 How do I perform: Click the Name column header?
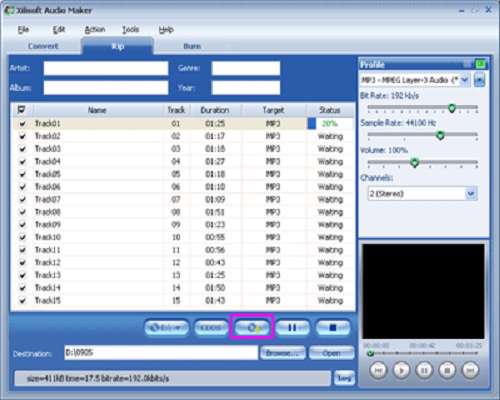[97, 110]
